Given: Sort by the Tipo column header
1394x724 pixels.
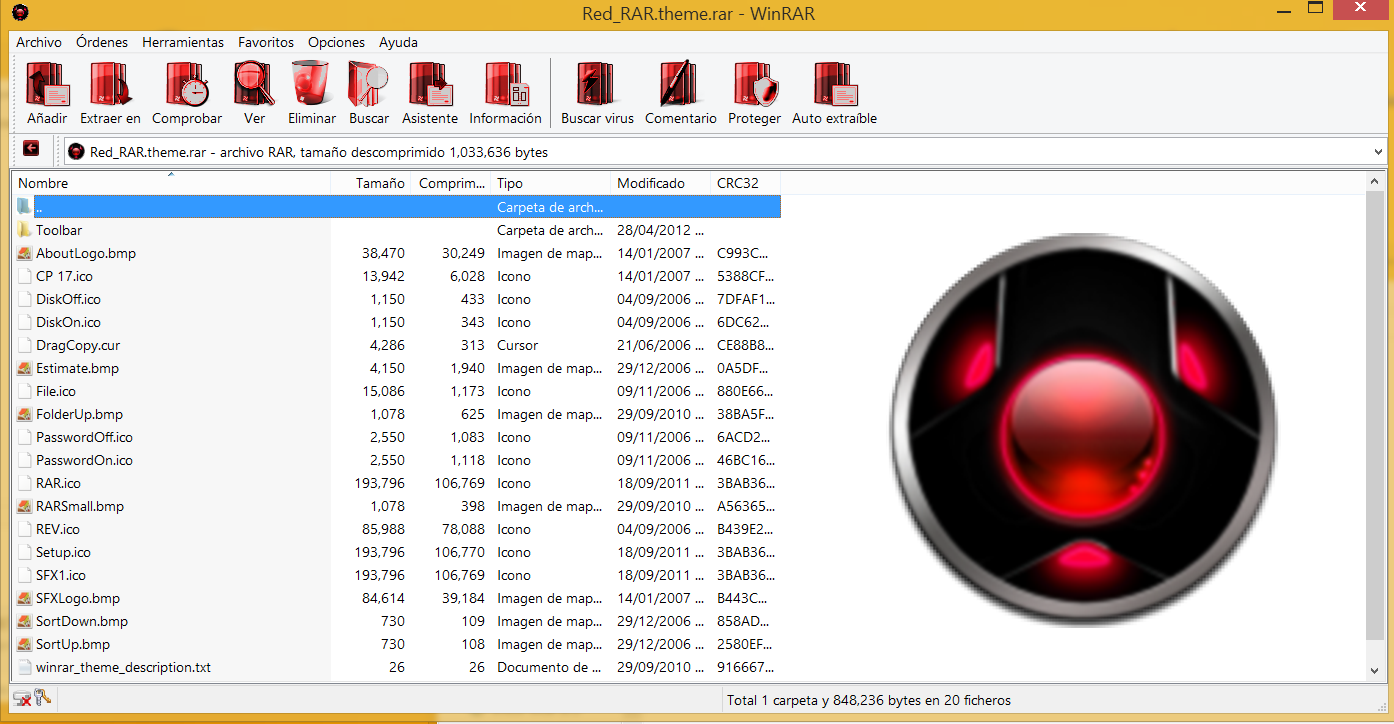Looking at the screenshot, I should point(551,183).
